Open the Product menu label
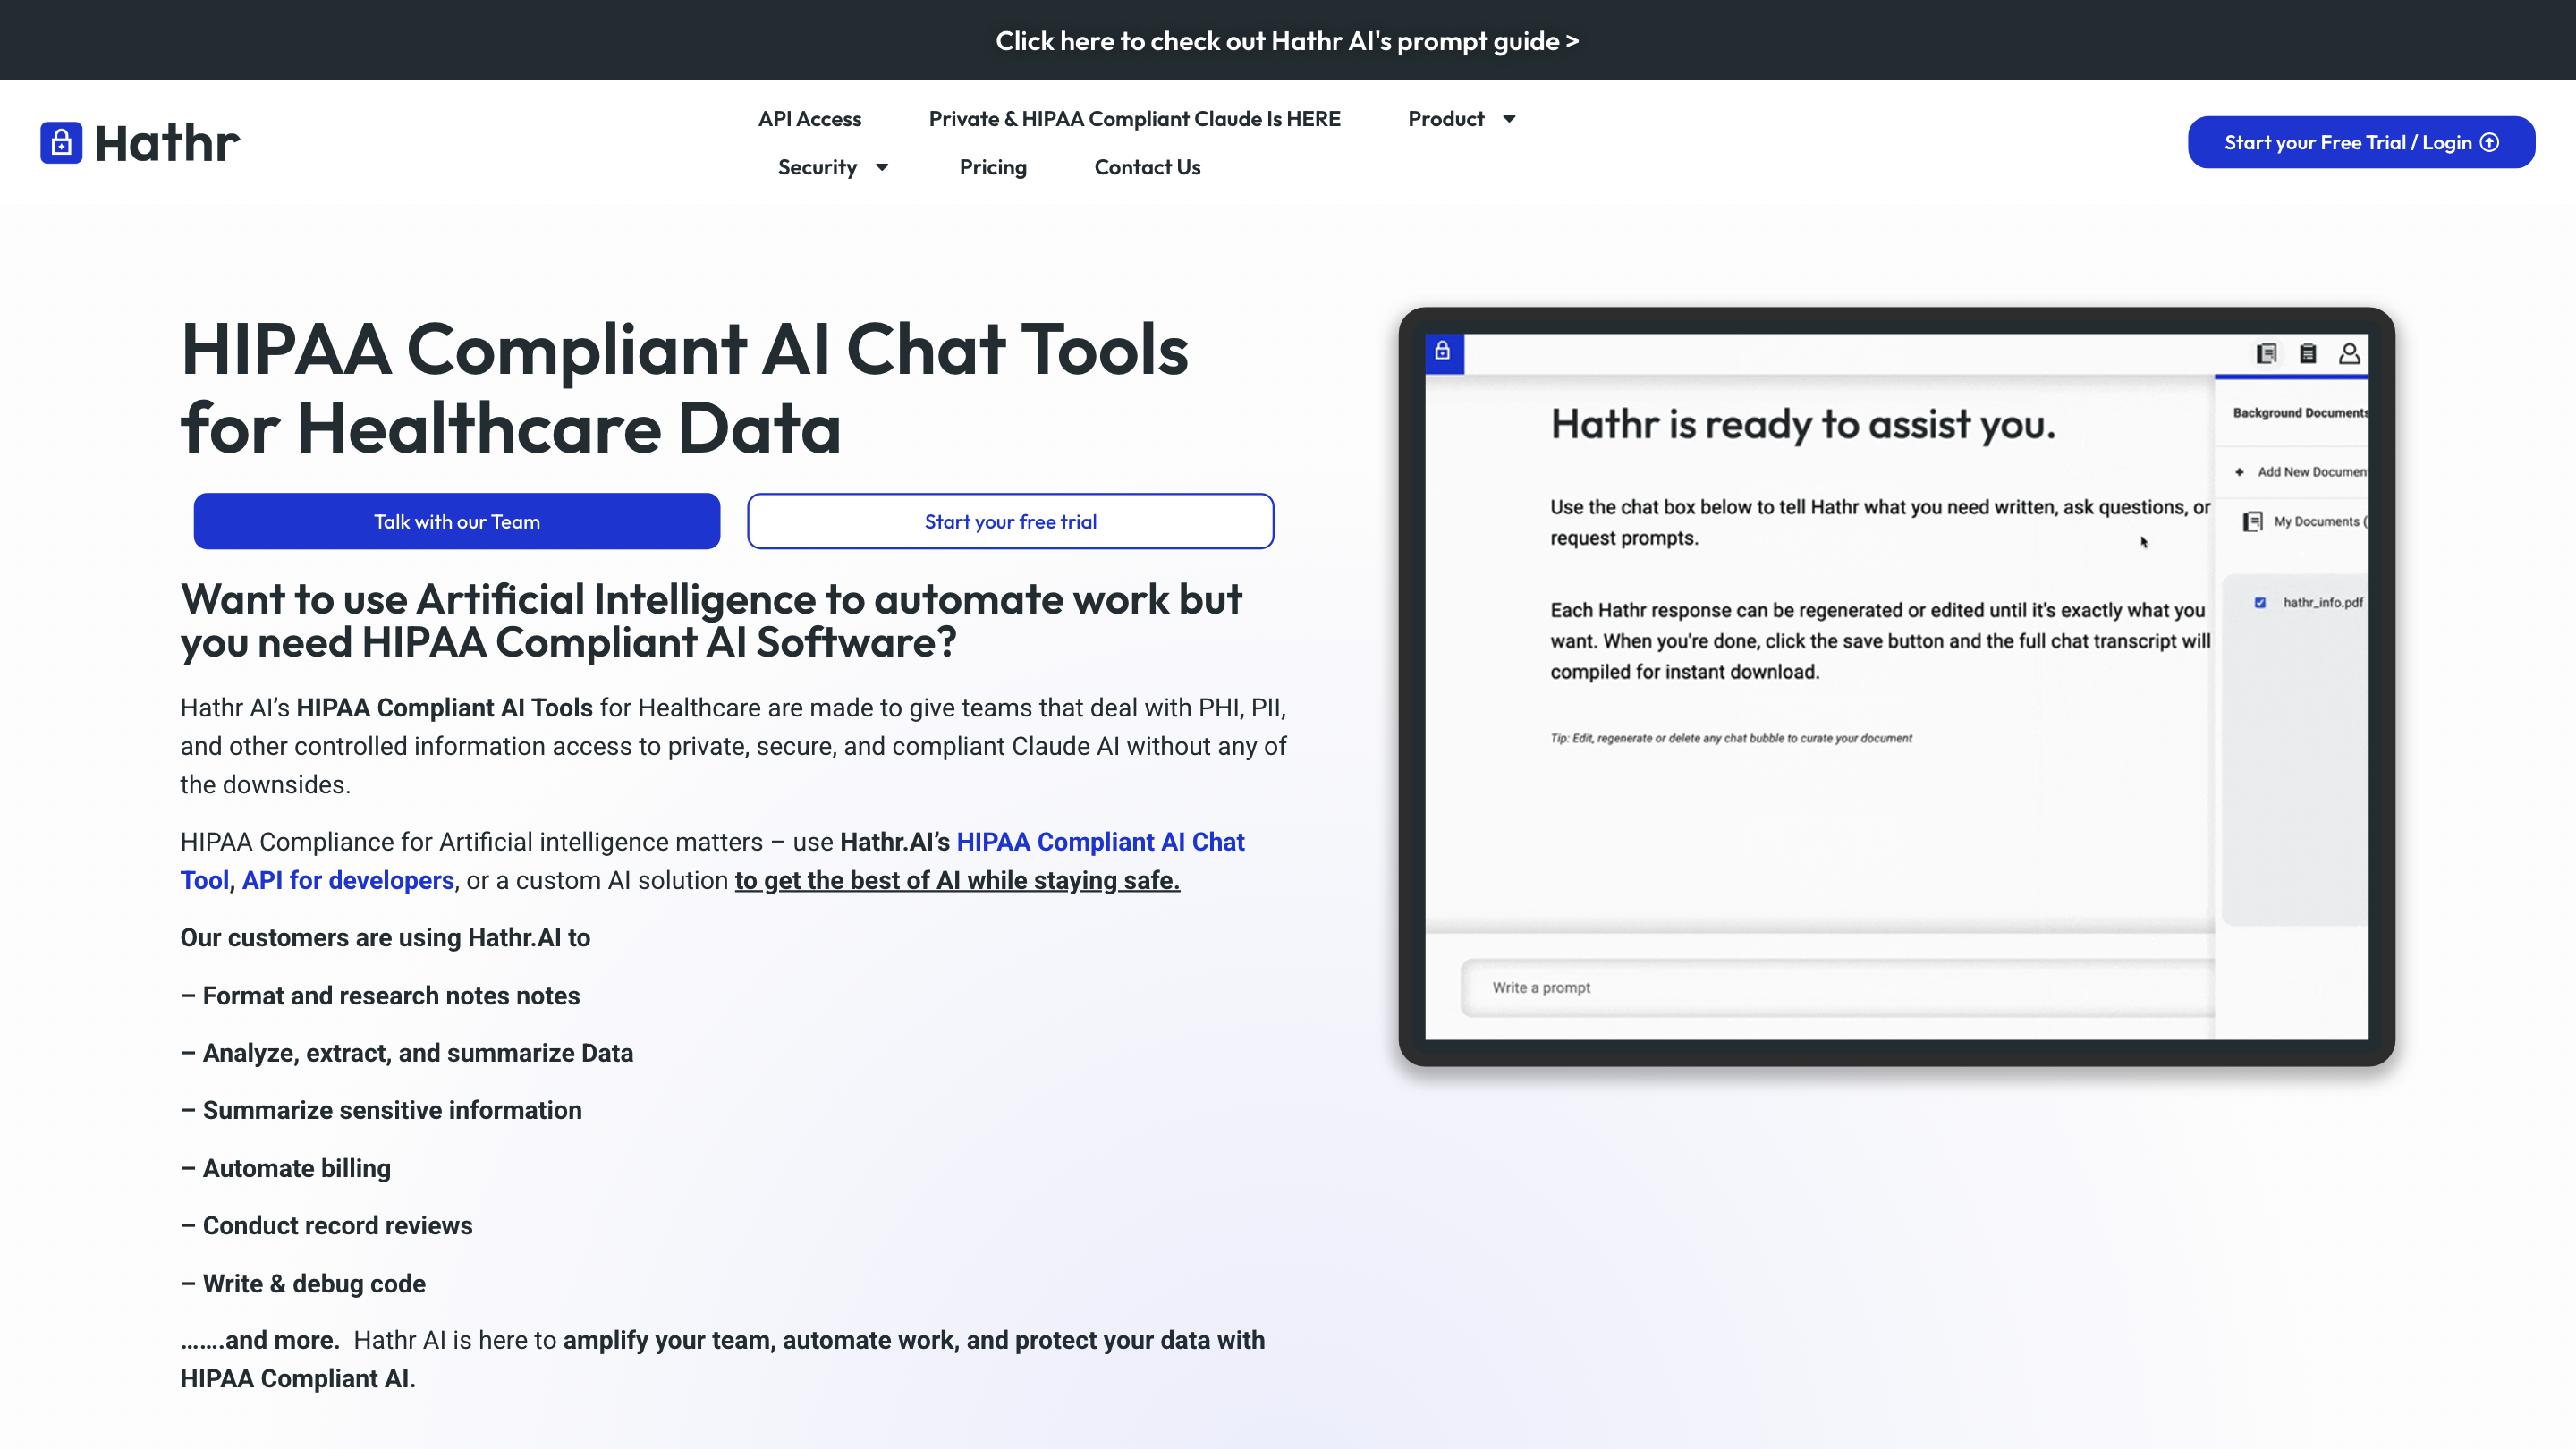The height and width of the screenshot is (1449, 2576). point(1445,119)
